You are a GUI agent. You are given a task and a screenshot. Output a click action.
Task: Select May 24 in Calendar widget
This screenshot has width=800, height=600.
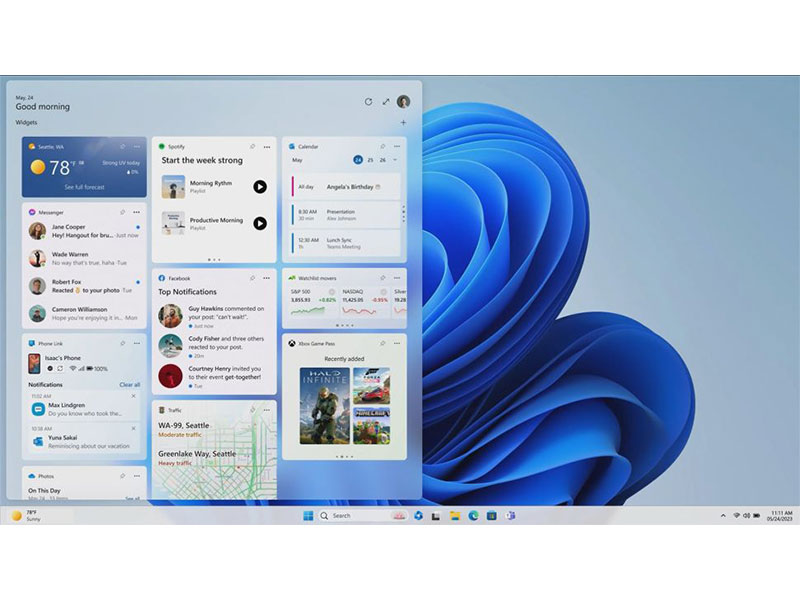[x=358, y=160]
